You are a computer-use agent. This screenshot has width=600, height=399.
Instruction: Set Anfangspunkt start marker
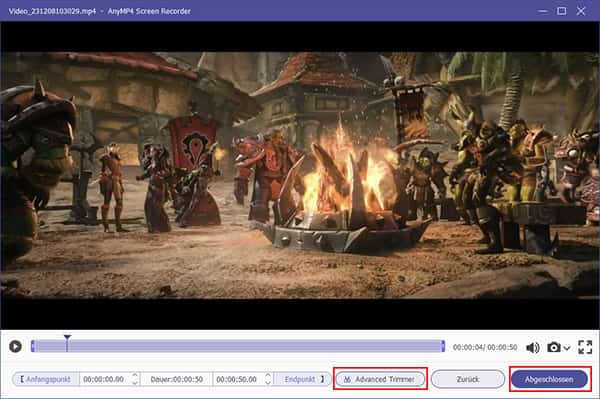pos(46,379)
